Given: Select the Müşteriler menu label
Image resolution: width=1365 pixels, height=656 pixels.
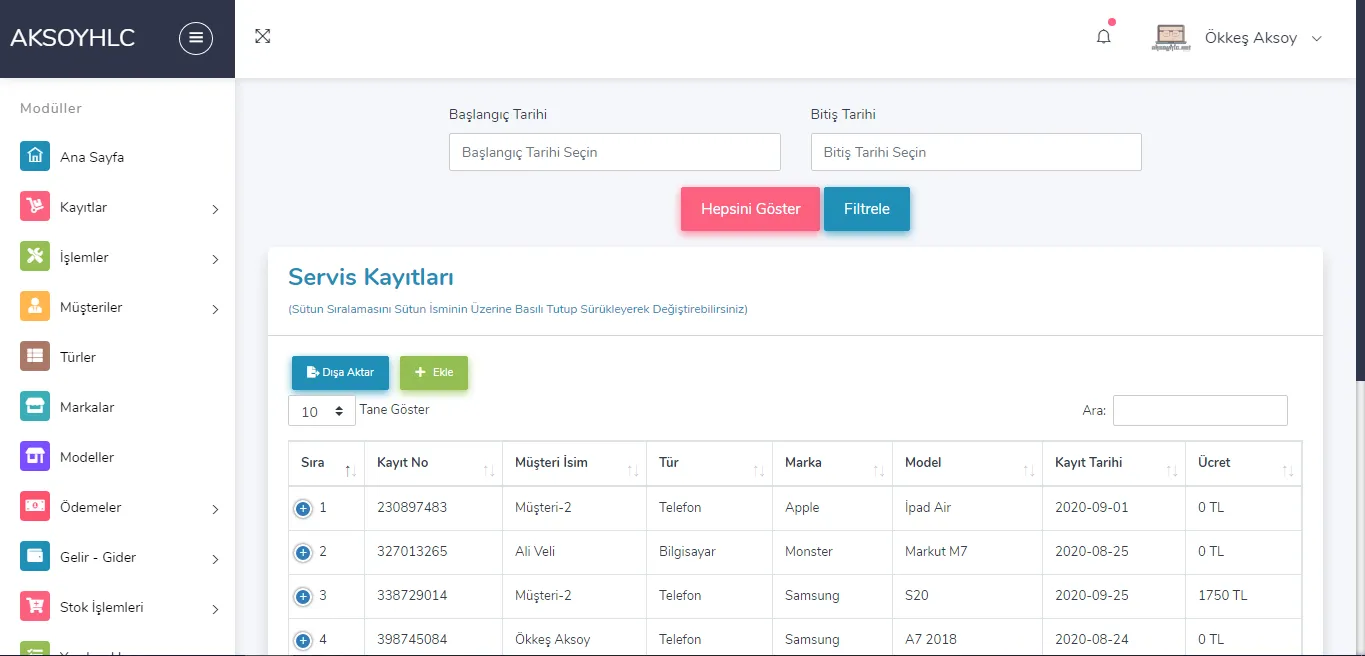Looking at the screenshot, I should click(x=91, y=307).
